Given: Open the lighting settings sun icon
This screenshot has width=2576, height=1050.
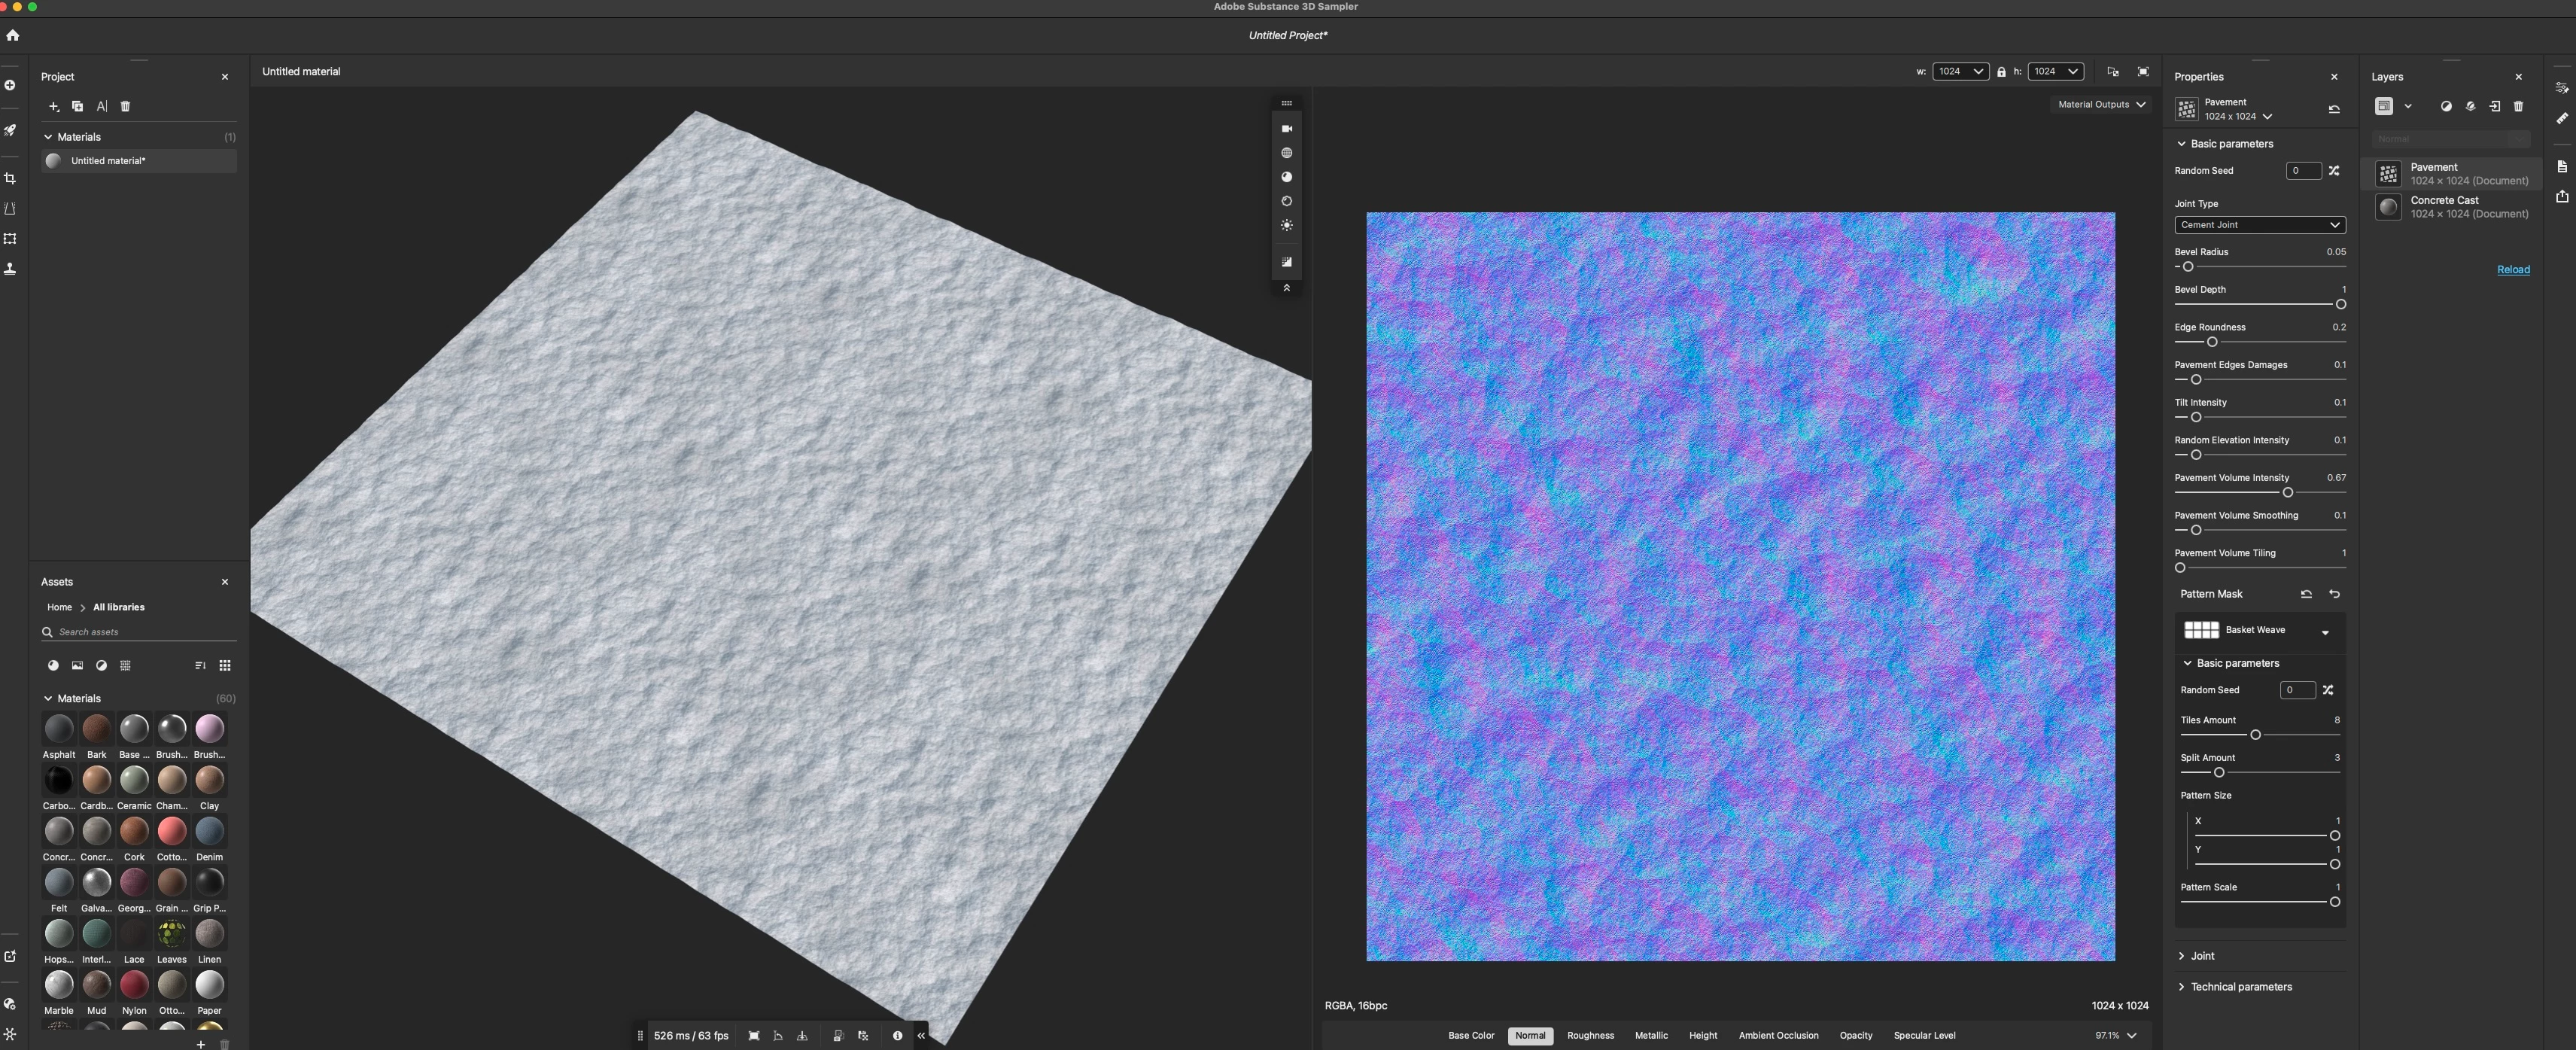Looking at the screenshot, I should 1287,226.
